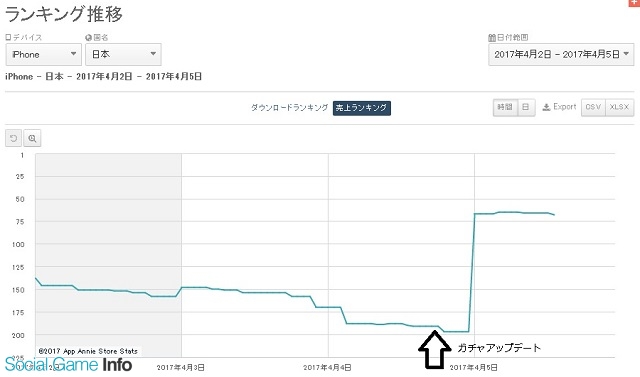The height and width of the screenshot is (377, 640).
Task: Click the device icon beside デバイス
Action: [x=8, y=37]
